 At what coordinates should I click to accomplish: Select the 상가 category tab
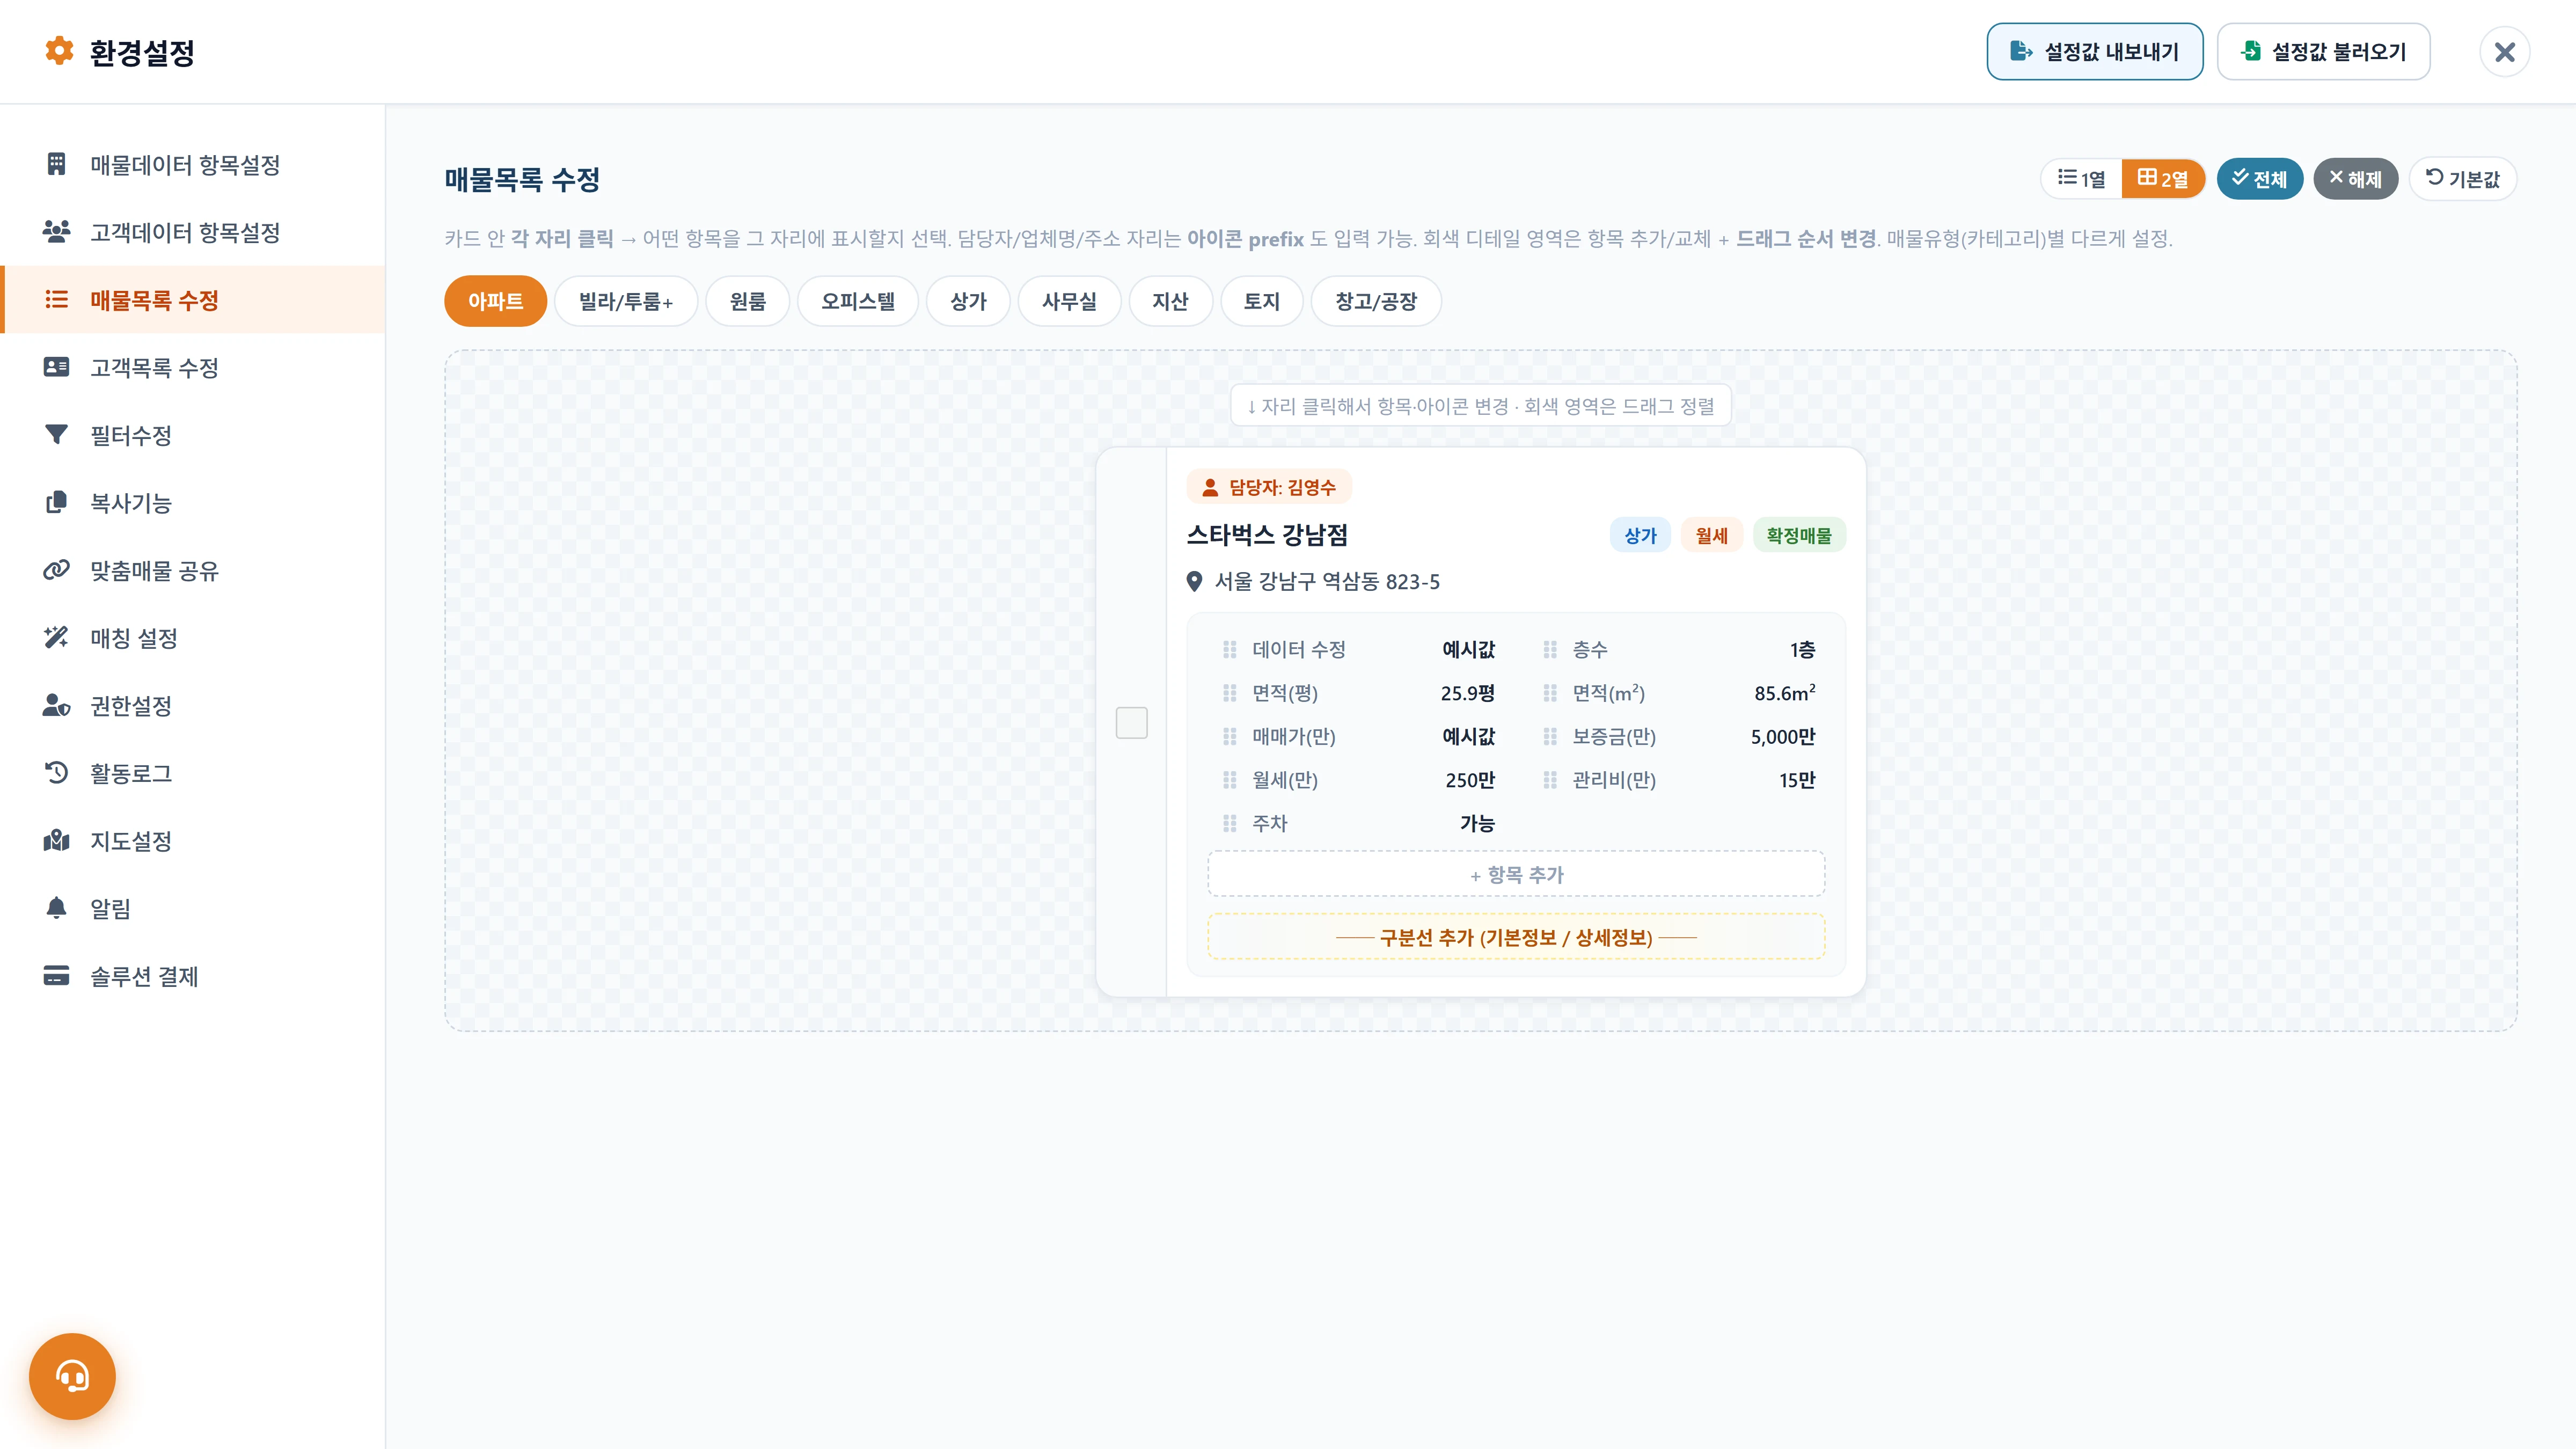point(968,301)
